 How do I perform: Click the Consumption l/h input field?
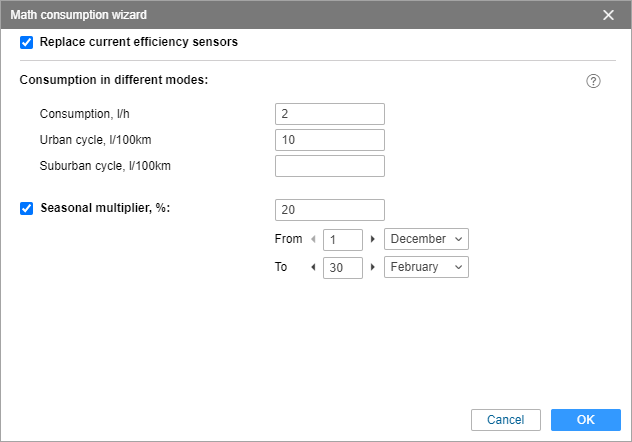click(x=330, y=114)
